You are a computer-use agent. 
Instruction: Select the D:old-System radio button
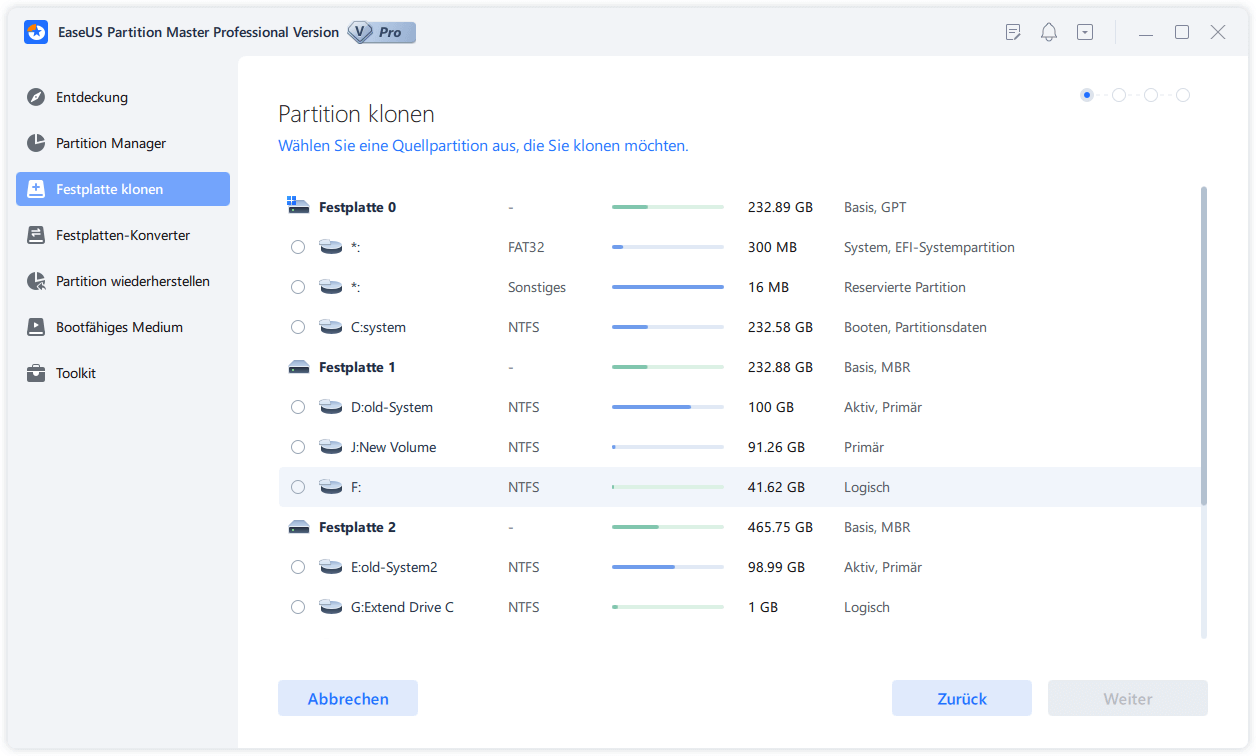(298, 407)
